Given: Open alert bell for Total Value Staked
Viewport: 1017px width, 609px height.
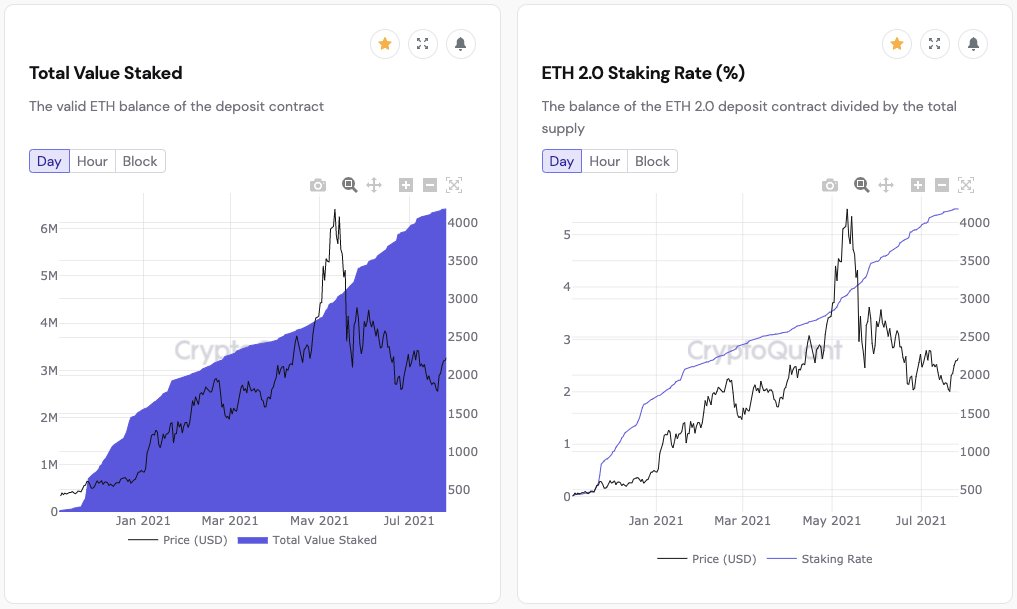Looking at the screenshot, I should pos(460,44).
